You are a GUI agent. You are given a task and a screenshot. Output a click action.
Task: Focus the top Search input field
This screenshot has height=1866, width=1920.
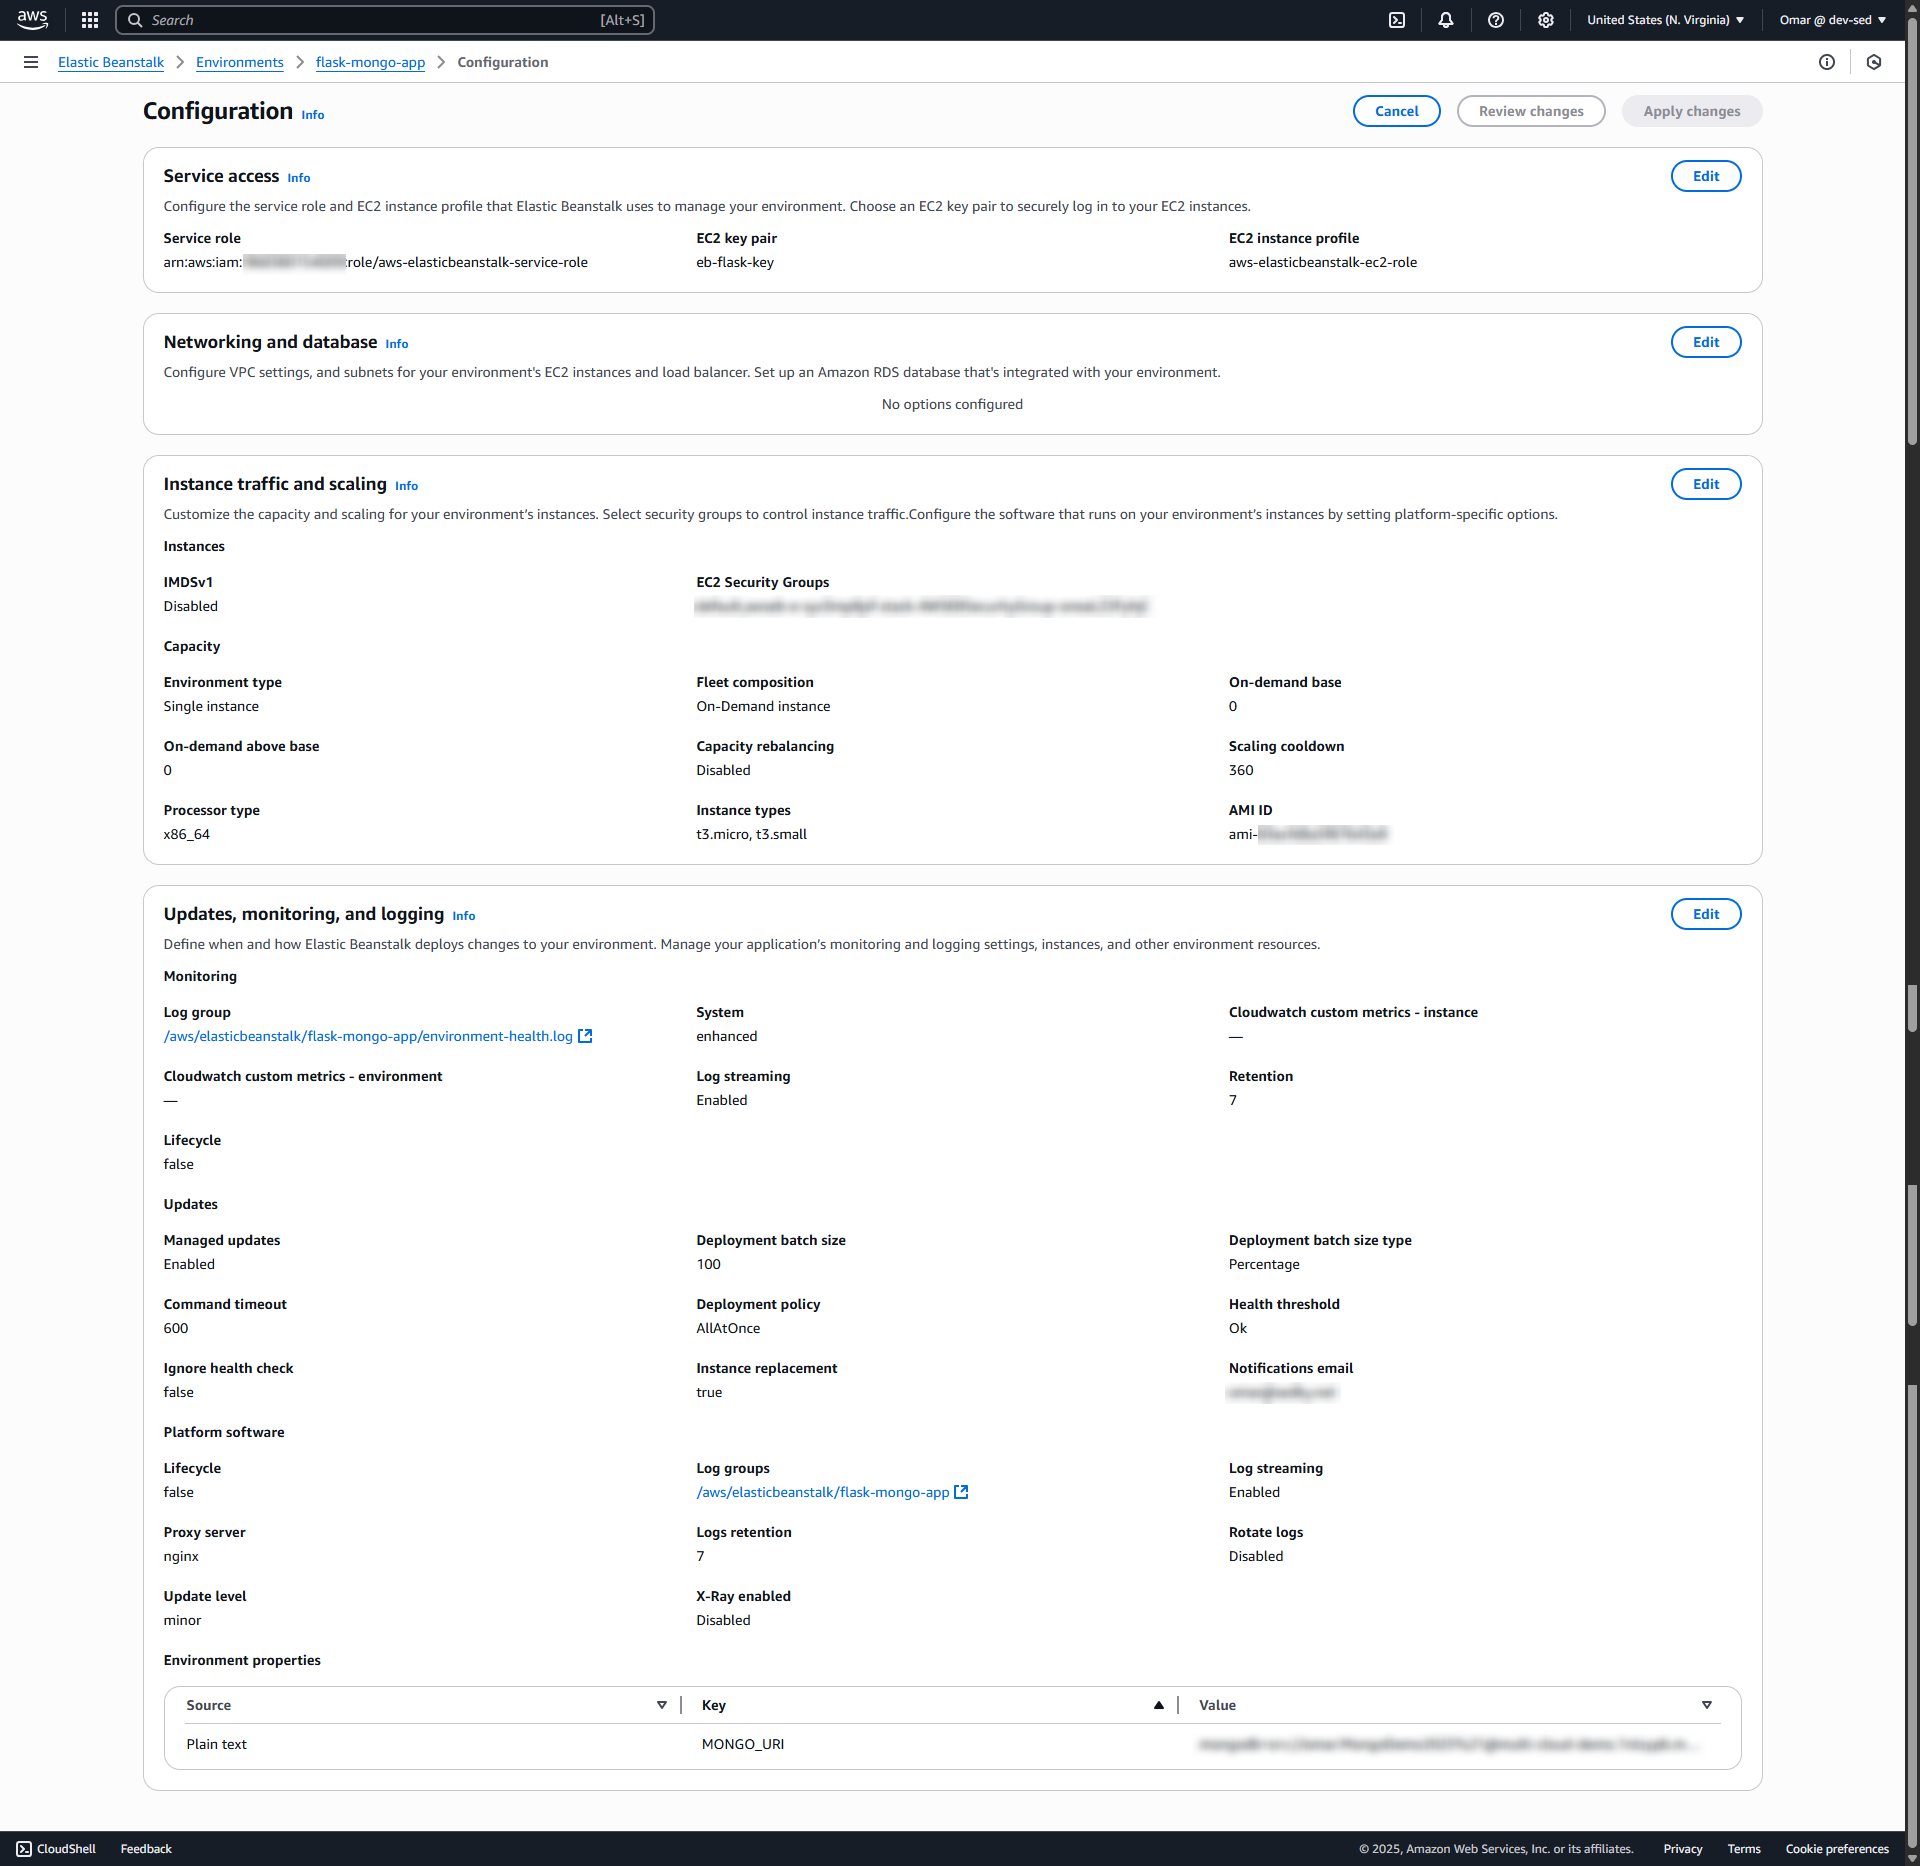pyautogui.click(x=385, y=20)
